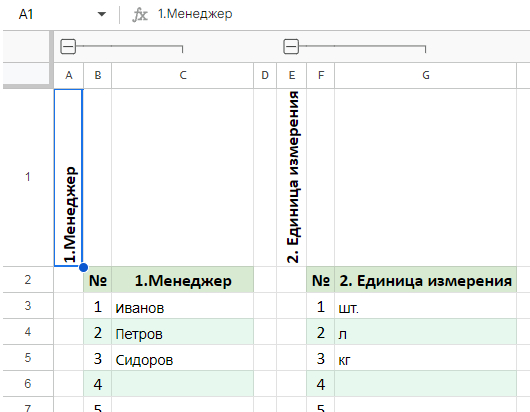Select the cell containing Петров
This screenshot has height=412, width=530.
183,332
